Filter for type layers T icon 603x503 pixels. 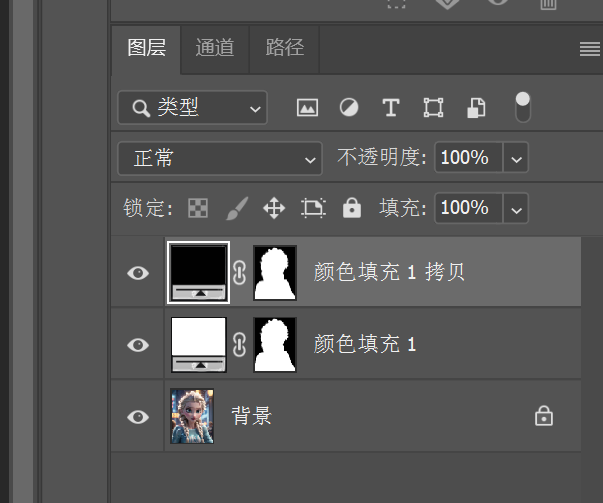click(391, 107)
